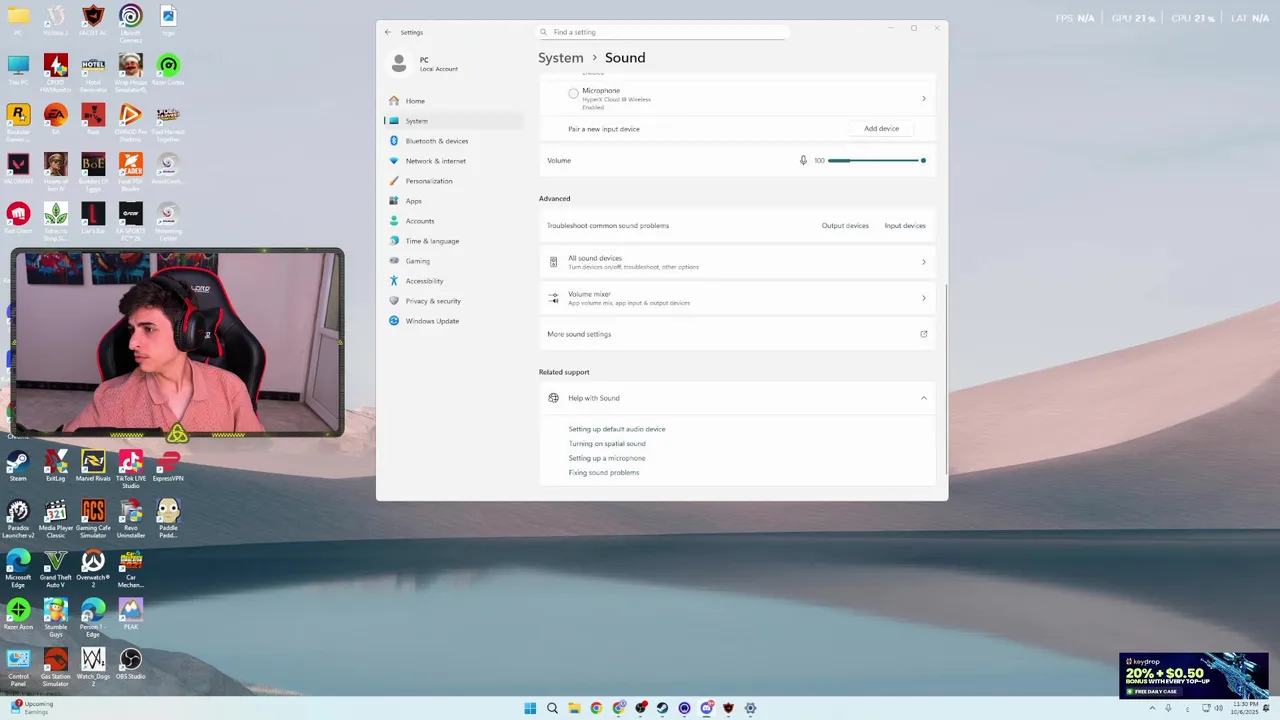Select Watch_Dogs 2 desktop icon
1280x720 pixels.
(93, 667)
